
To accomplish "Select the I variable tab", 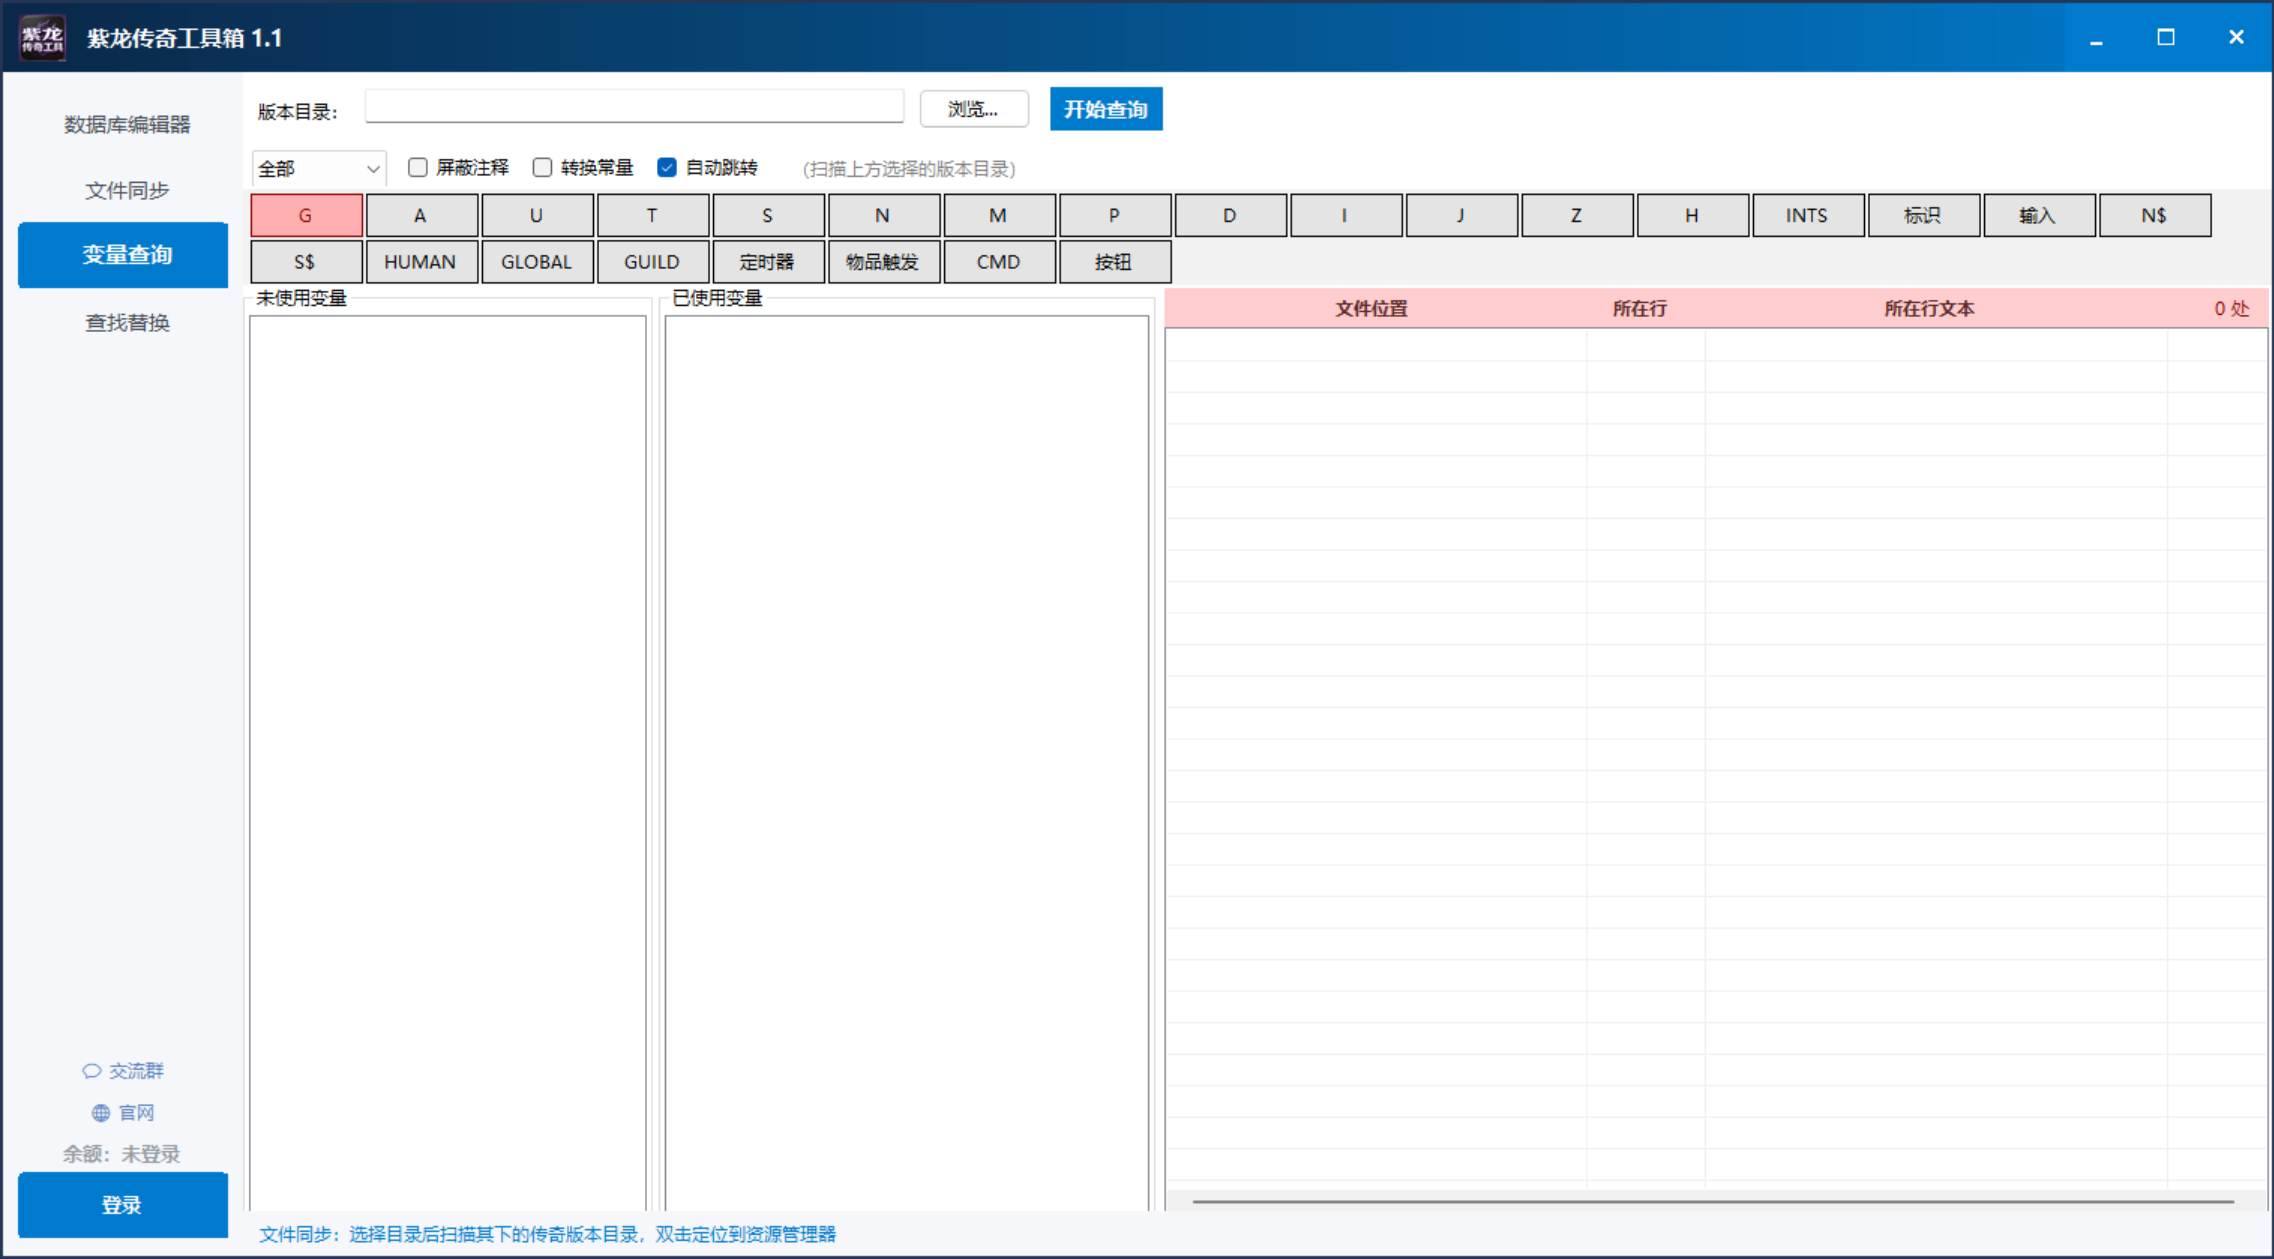I will 1345,215.
